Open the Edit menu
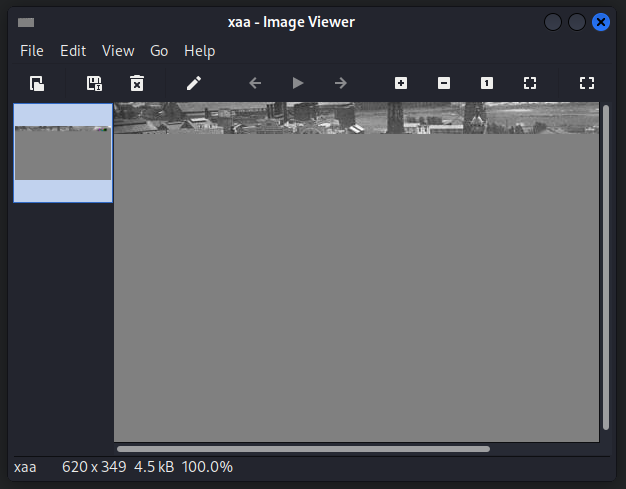Viewport: 626px width, 489px height. (73, 51)
